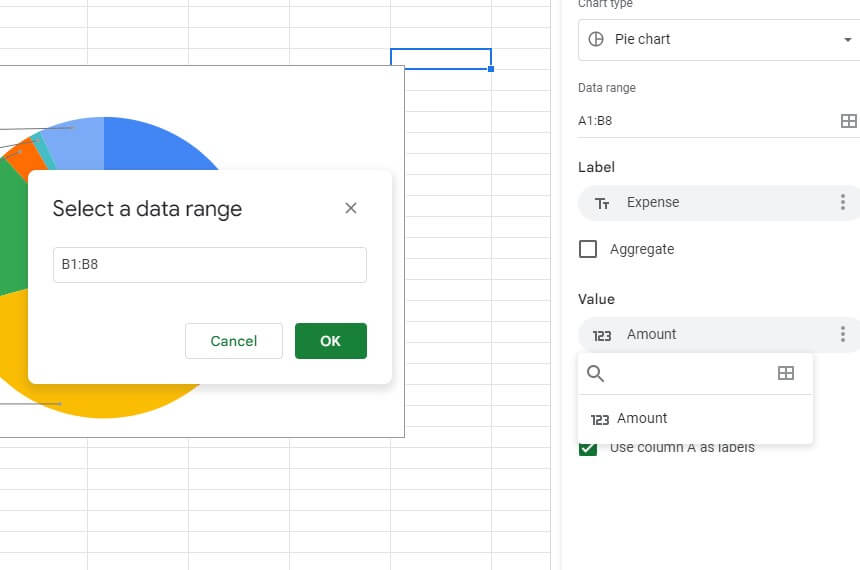Click the Cancel button in the dialog
The image size is (860, 570).
click(234, 341)
